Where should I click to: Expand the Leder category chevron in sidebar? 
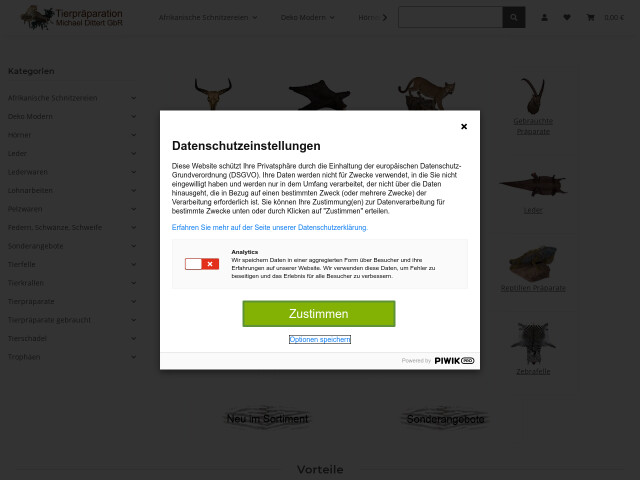pos(133,153)
